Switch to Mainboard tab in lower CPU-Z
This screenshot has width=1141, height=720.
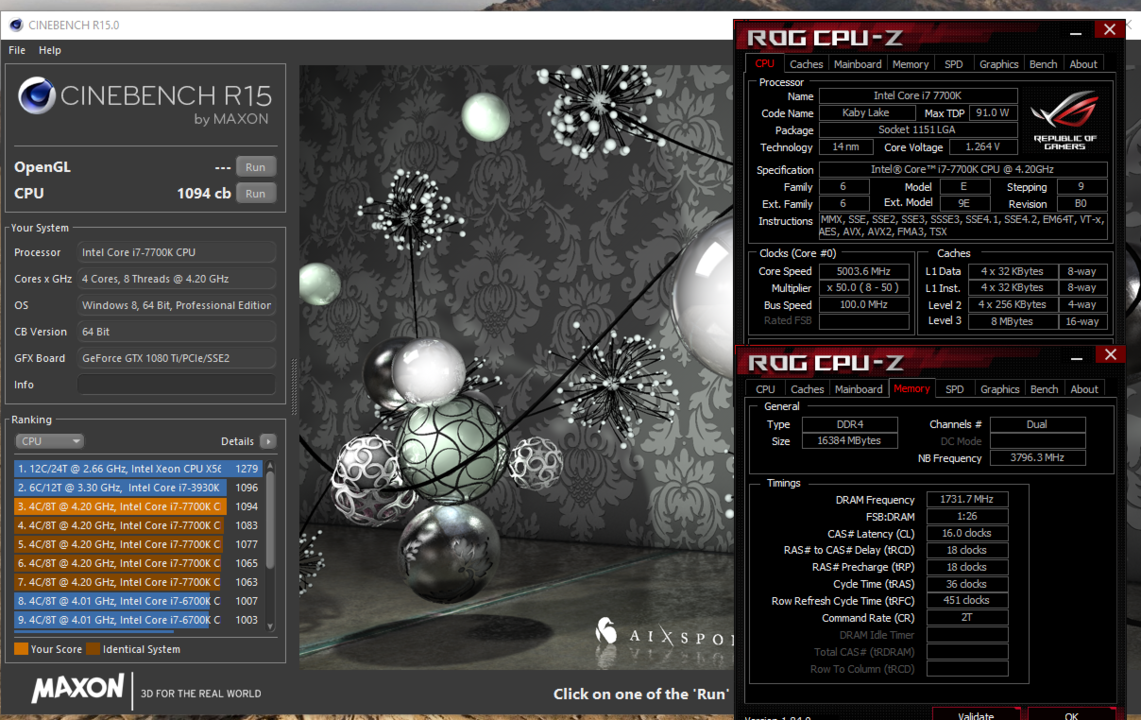point(859,389)
